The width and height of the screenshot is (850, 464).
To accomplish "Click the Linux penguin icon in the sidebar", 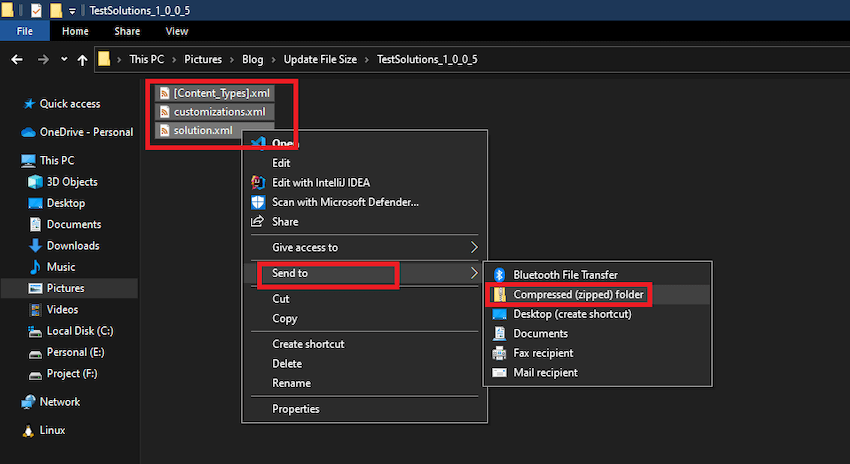I will pyautogui.click(x=29, y=430).
